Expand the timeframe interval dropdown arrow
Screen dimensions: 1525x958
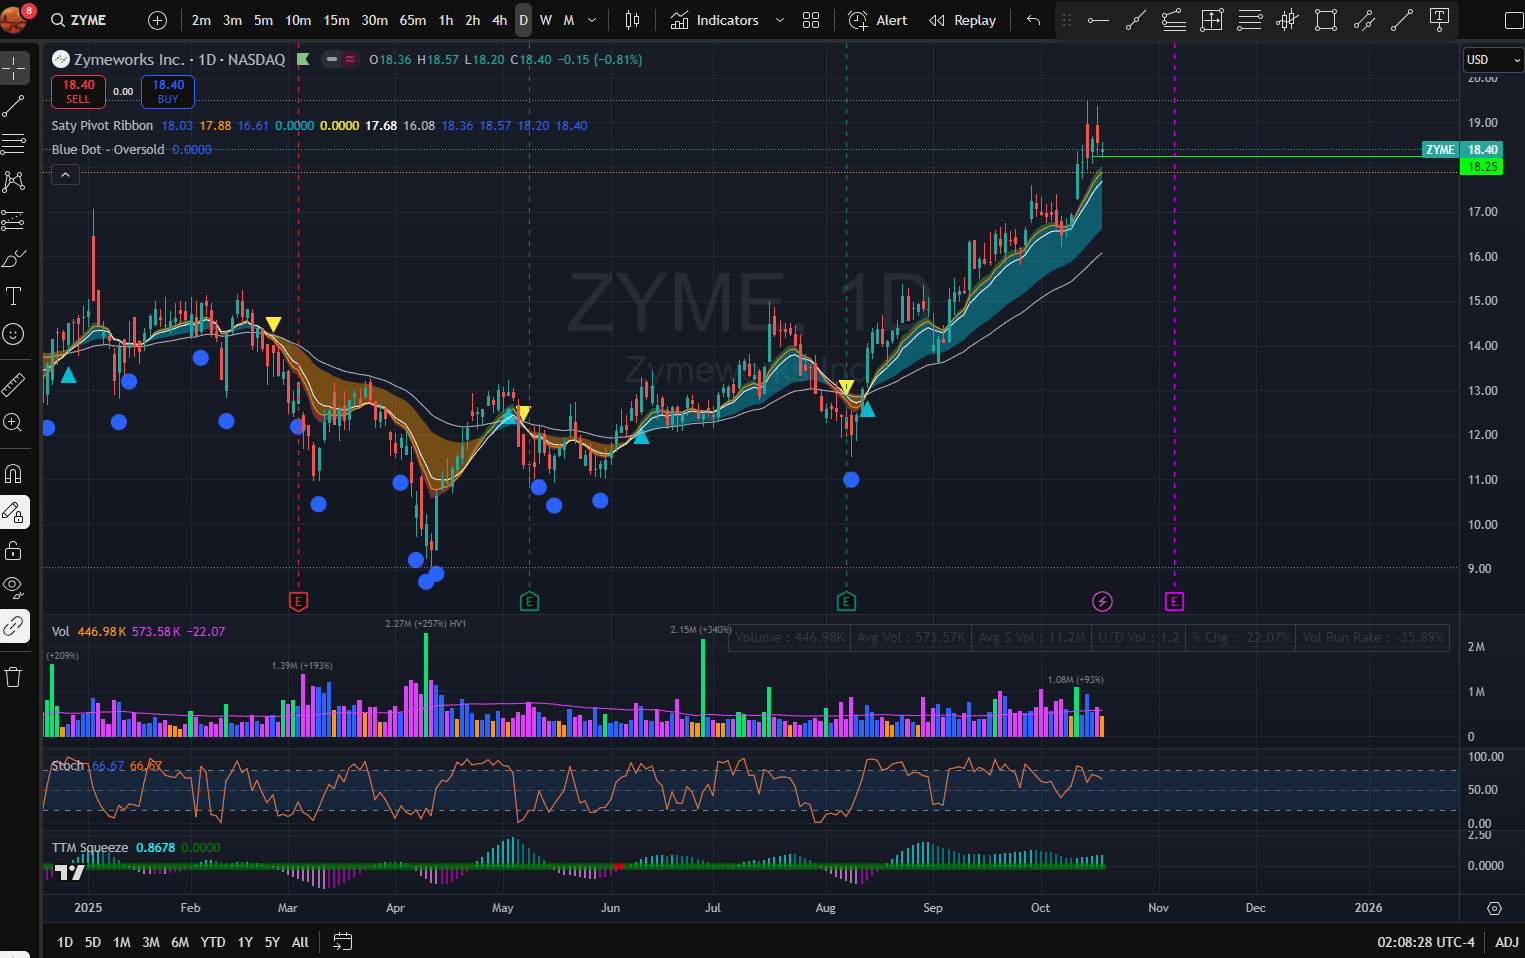[x=592, y=20]
